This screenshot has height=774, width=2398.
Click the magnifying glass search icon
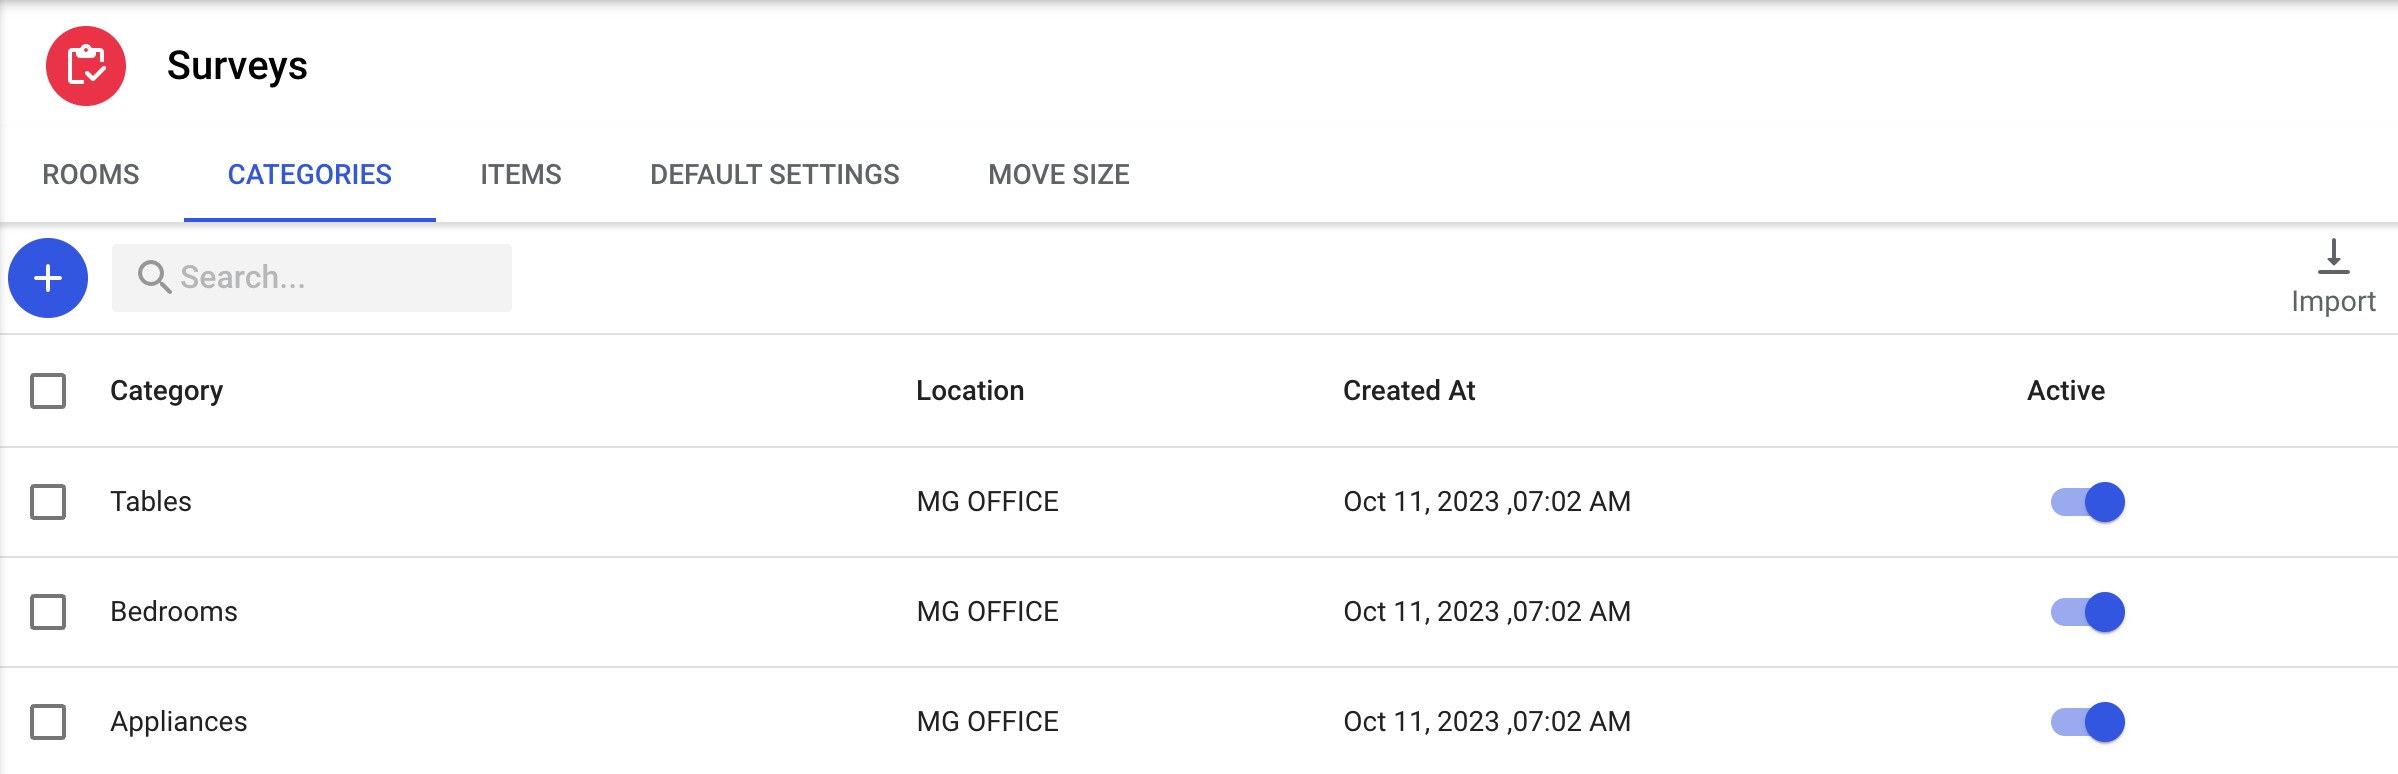pos(154,277)
